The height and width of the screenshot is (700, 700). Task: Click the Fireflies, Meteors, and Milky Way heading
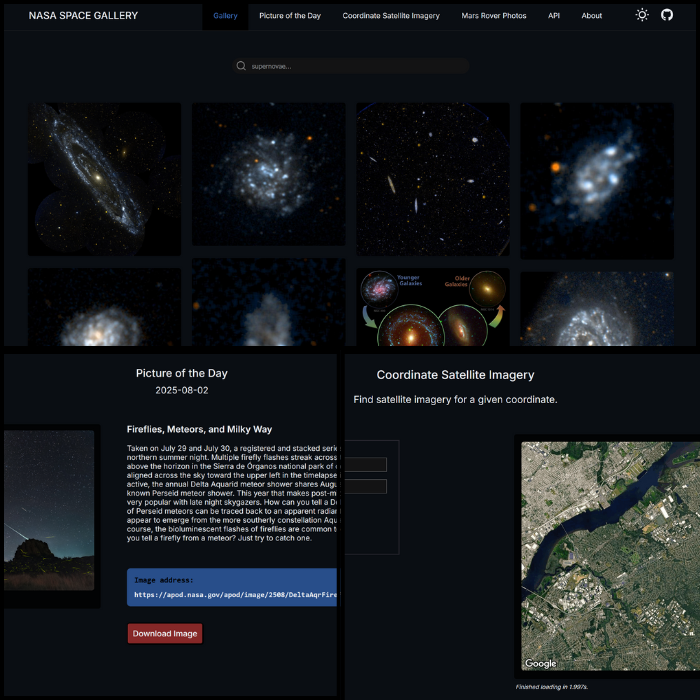tap(199, 429)
